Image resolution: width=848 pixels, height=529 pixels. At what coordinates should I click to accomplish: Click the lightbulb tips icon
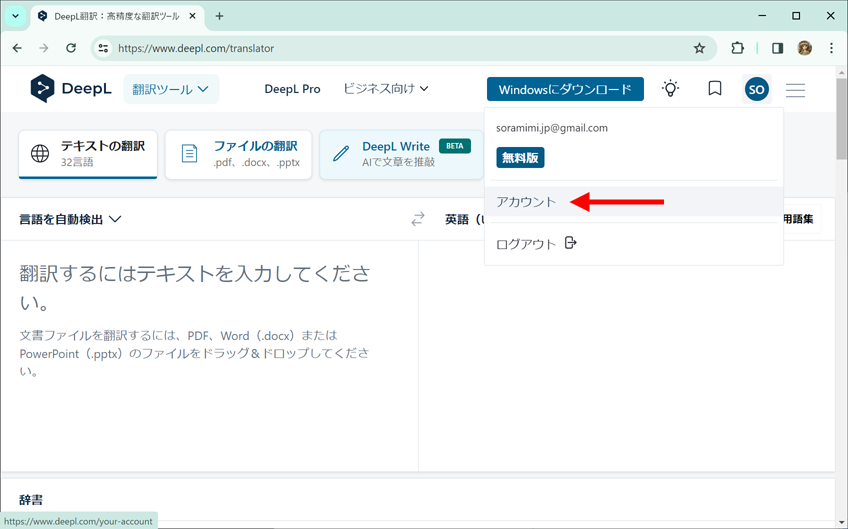point(671,89)
